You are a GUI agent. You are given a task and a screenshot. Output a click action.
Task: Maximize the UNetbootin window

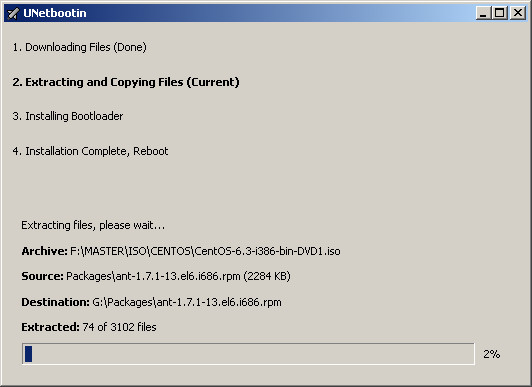point(500,13)
